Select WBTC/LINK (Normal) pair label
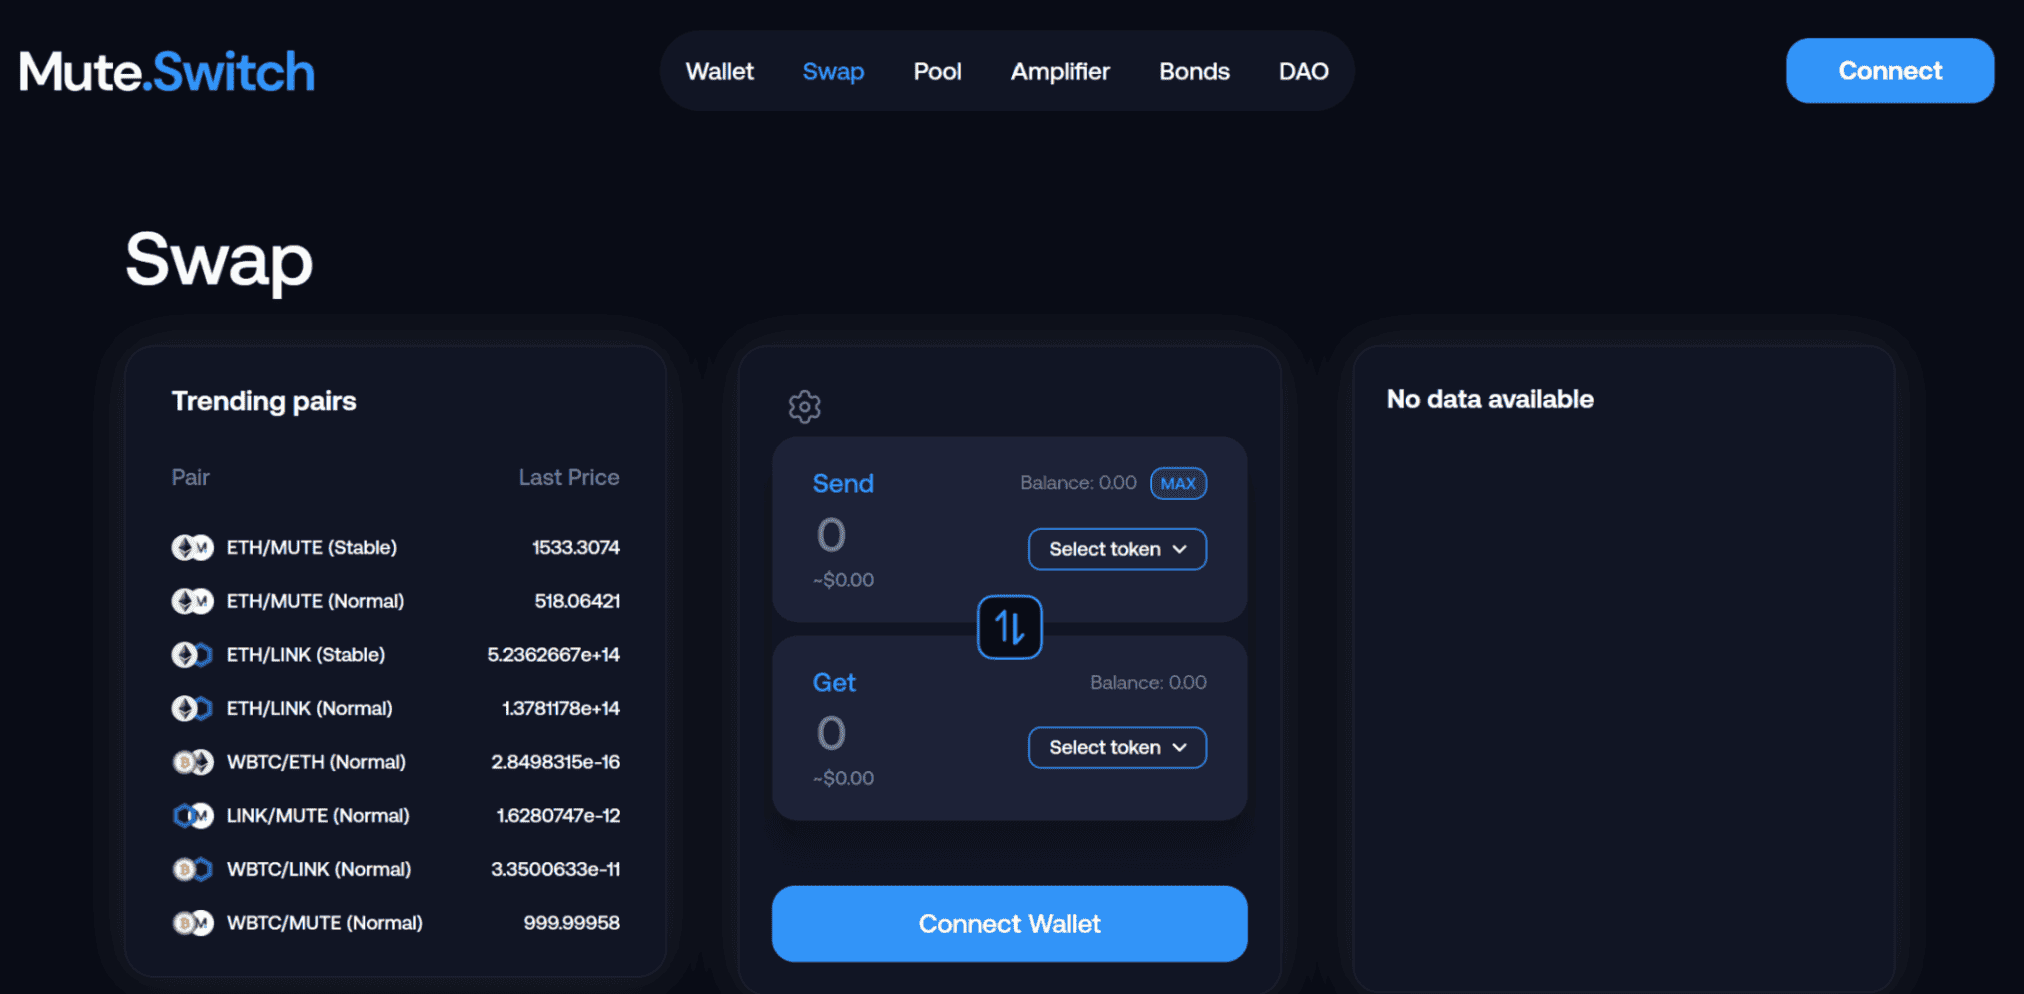The width and height of the screenshot is (2024, 994). (319, 869)
